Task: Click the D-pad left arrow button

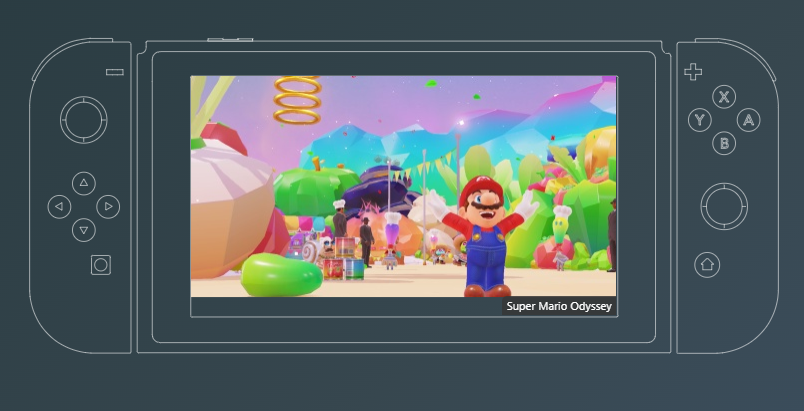Action: pyautogui.click(x=59, y=207)
